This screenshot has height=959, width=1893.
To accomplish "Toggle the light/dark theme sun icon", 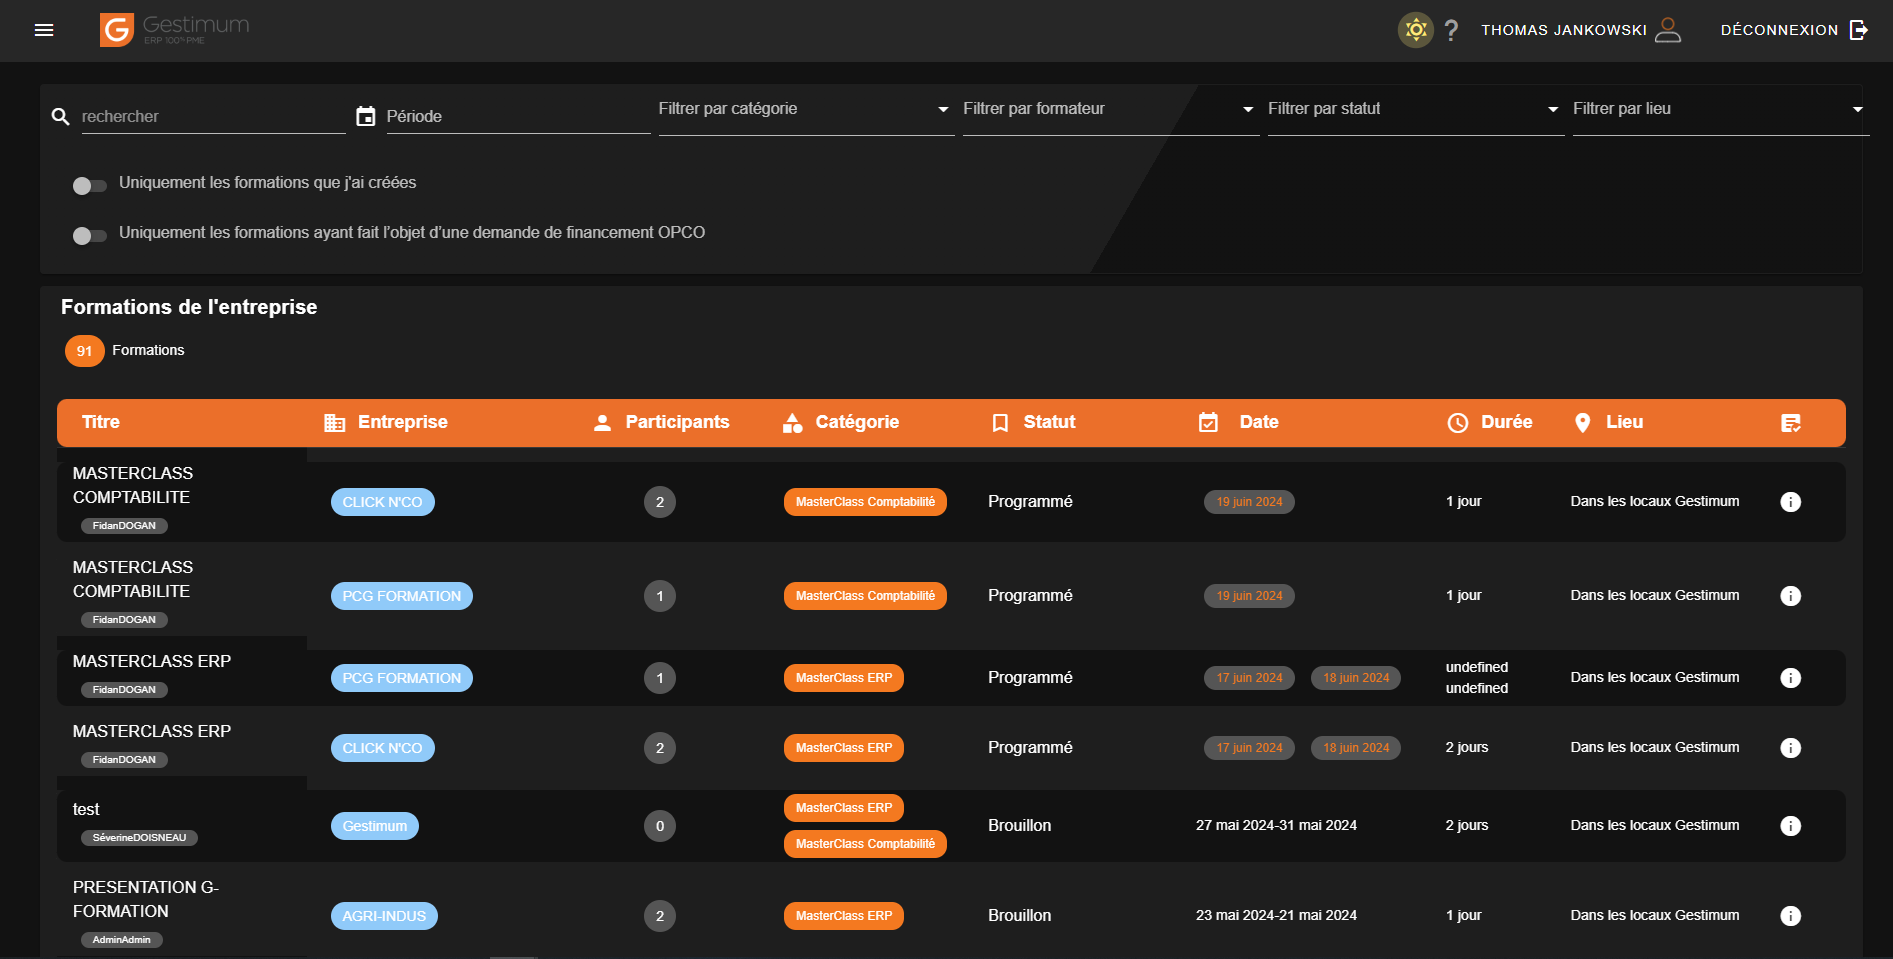I will 1415,30.
